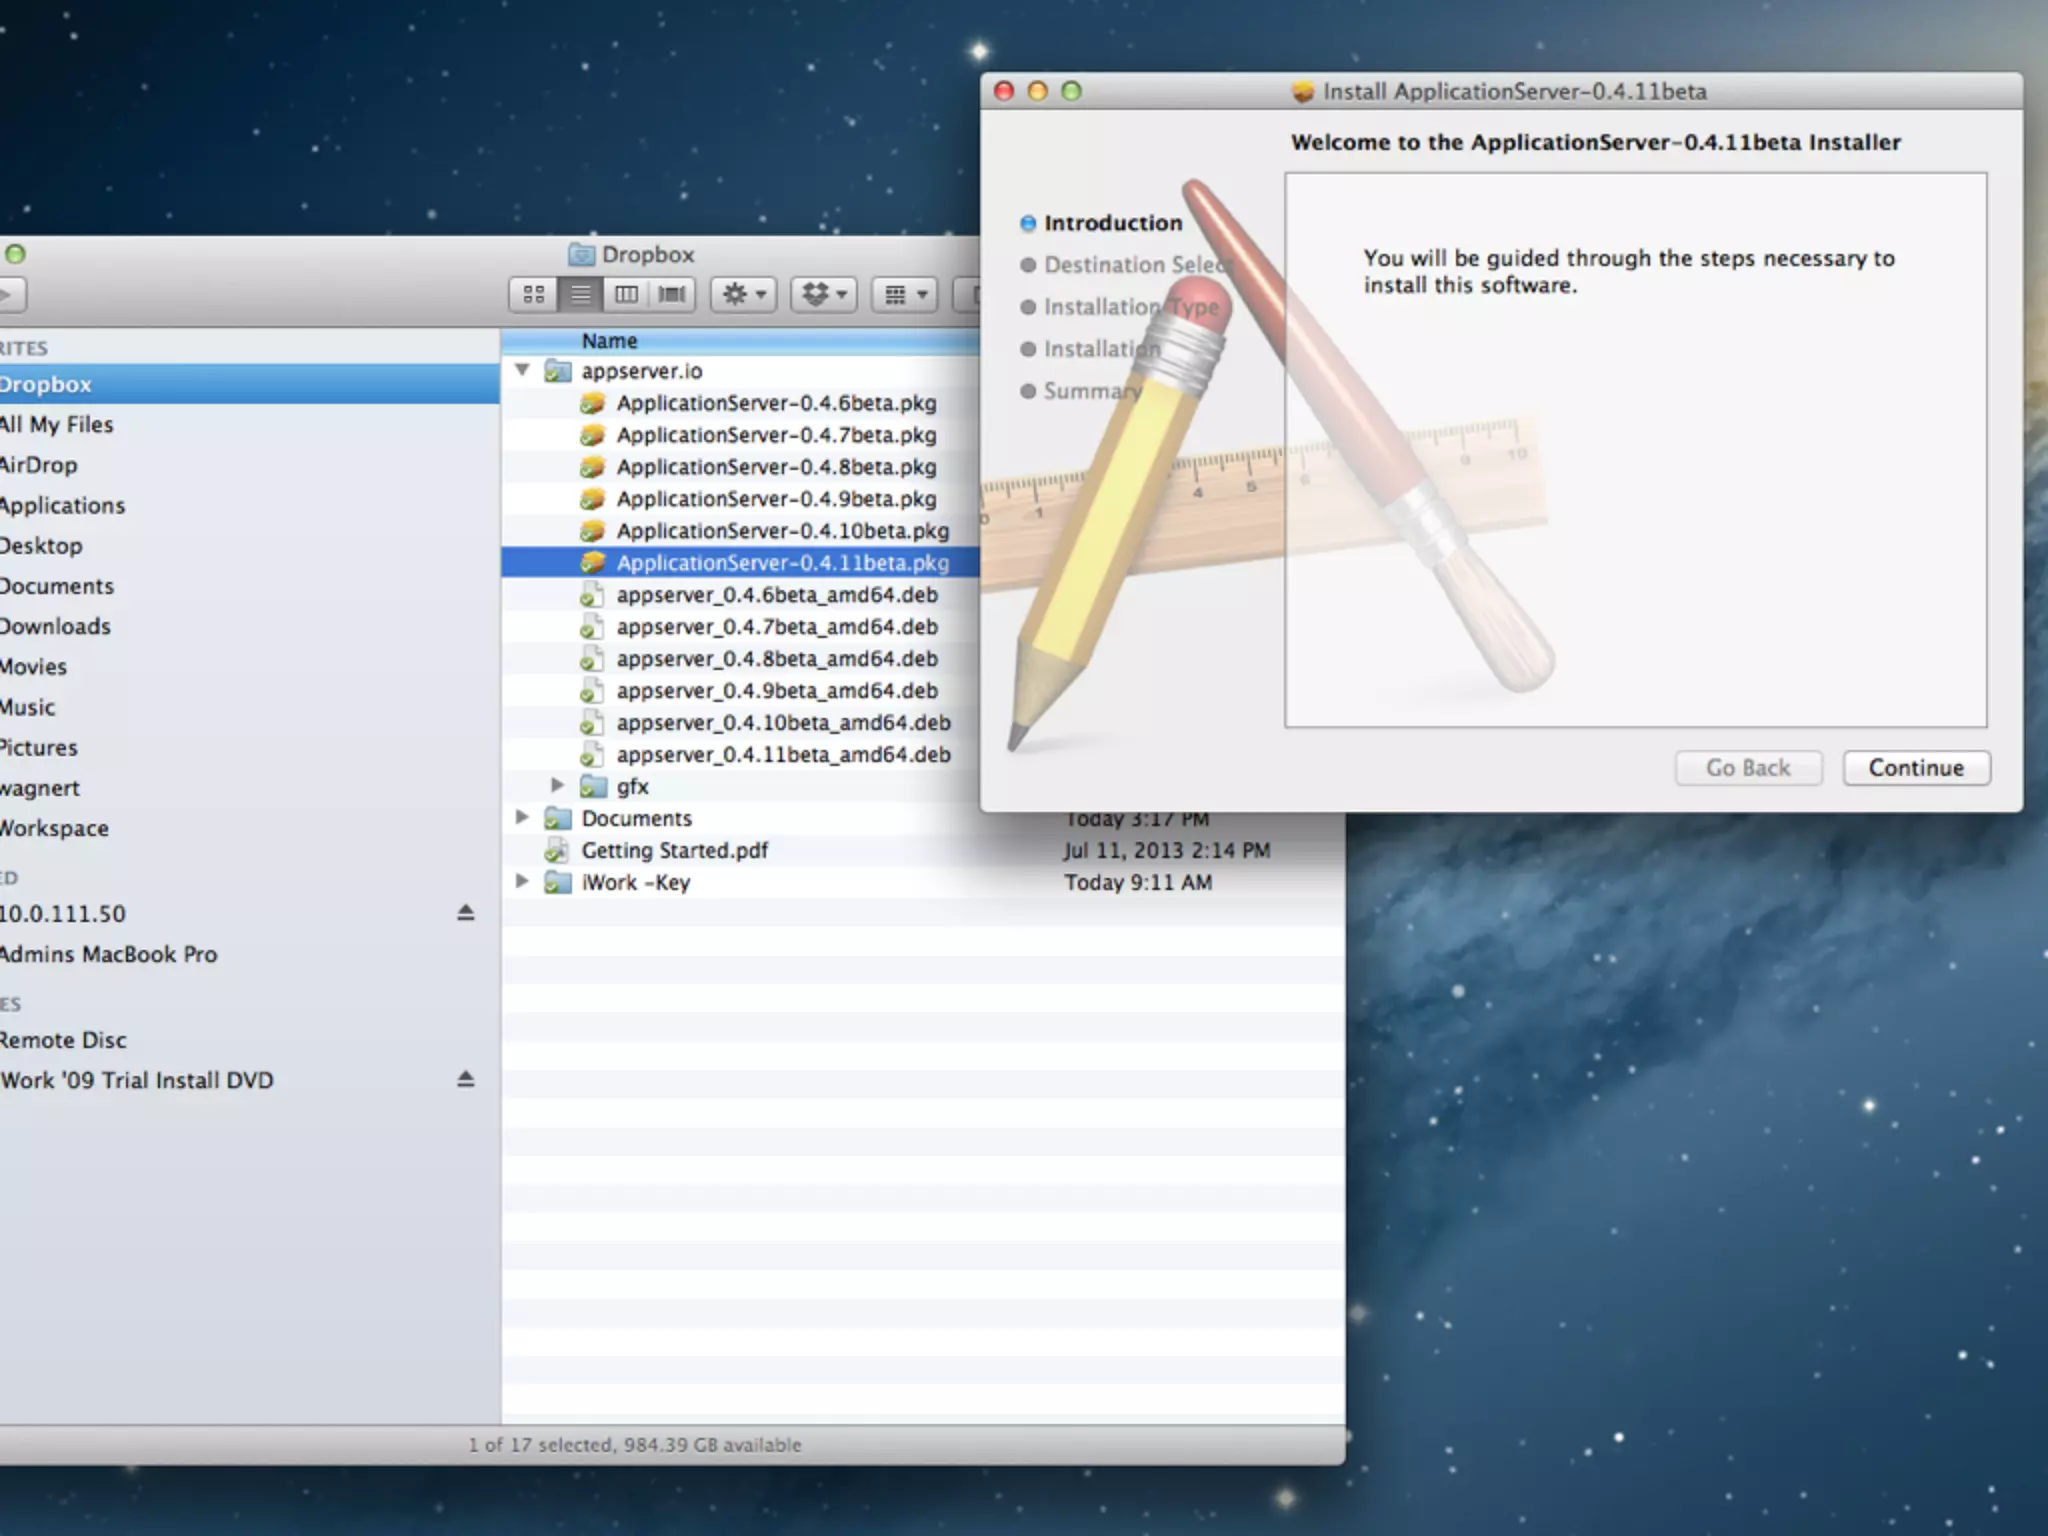
Task: Click the Go Back button in installer
Action: [x=1748, y=768]
